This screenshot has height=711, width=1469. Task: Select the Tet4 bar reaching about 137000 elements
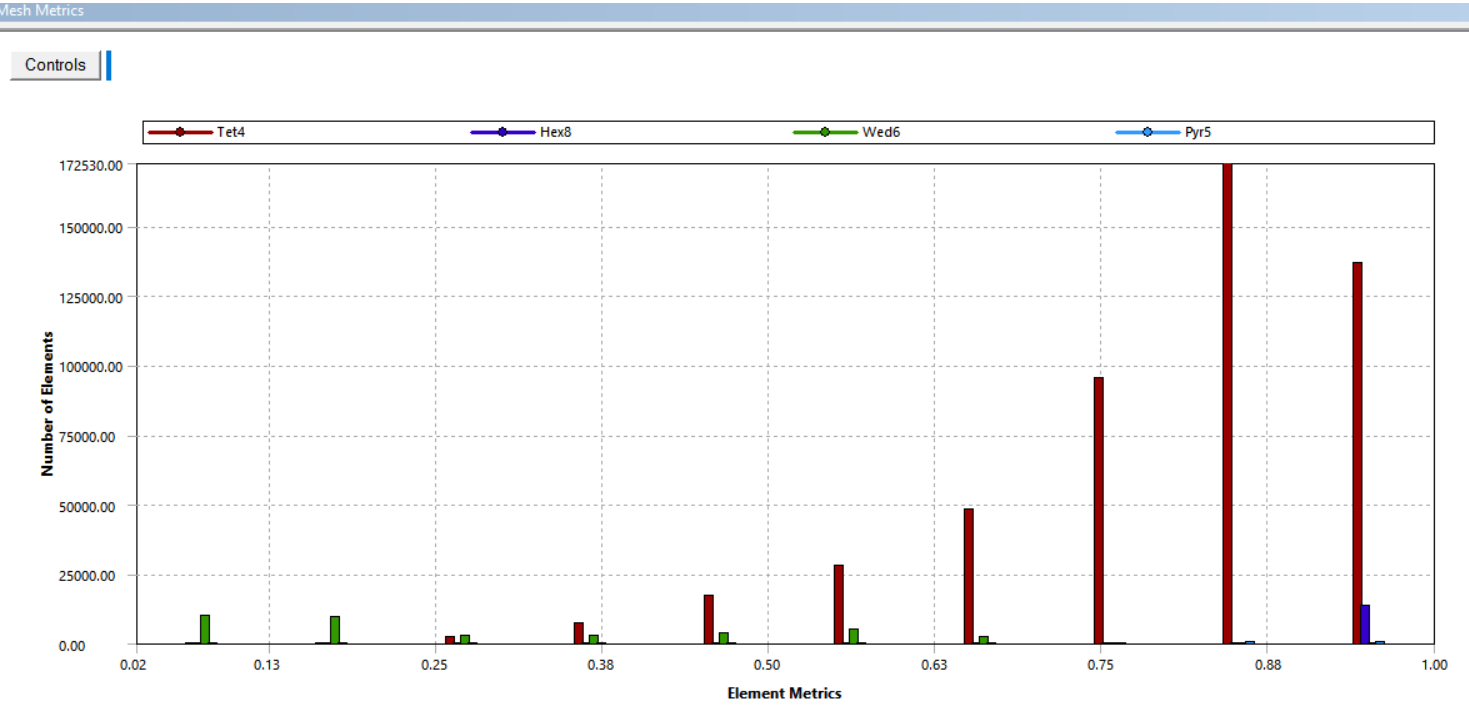[1357, 453]
